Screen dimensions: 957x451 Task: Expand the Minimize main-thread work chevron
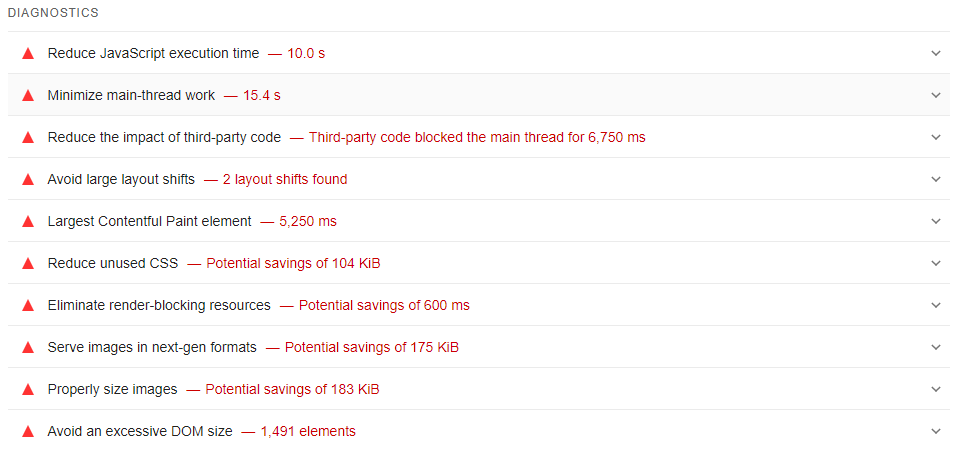point(936,95)
